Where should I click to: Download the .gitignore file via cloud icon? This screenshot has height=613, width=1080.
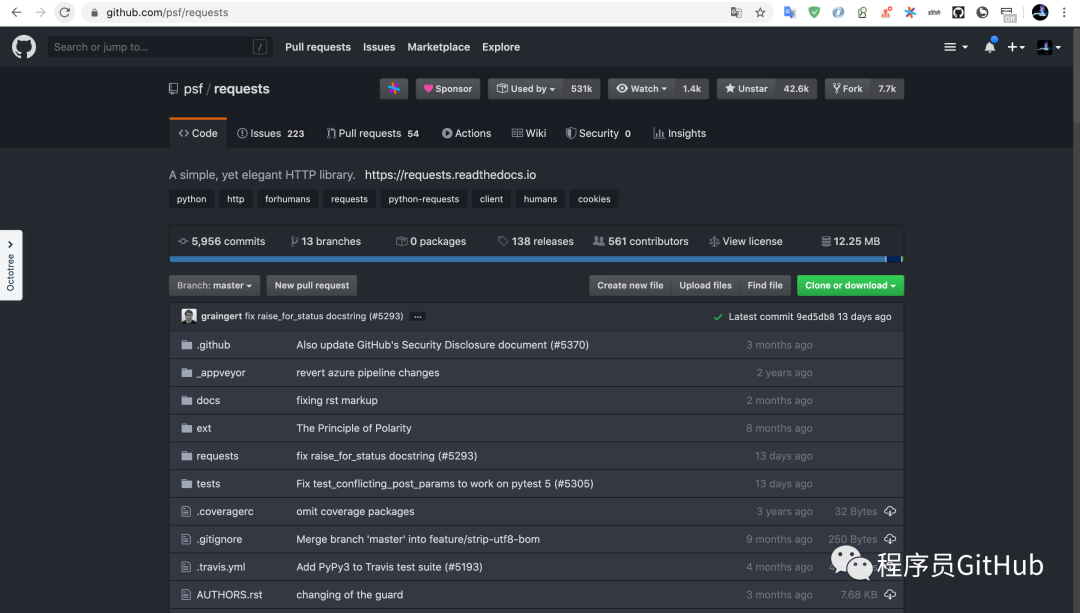pyautogui.click(x=890, y=539)
